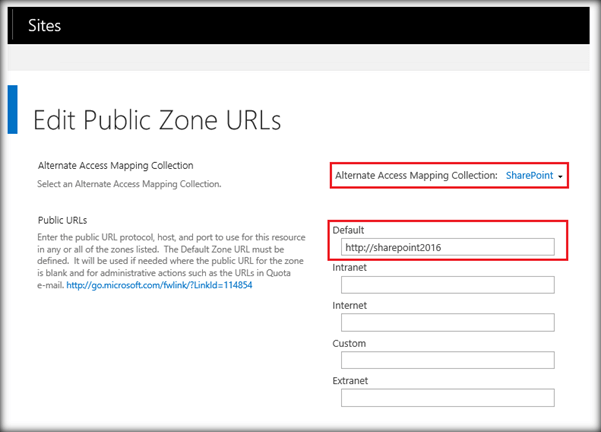Screen dimensions: 601x432
Task: Open the SharePoint mapping collection dropdown
Action: pyautogui.click(x=534, y=176)
